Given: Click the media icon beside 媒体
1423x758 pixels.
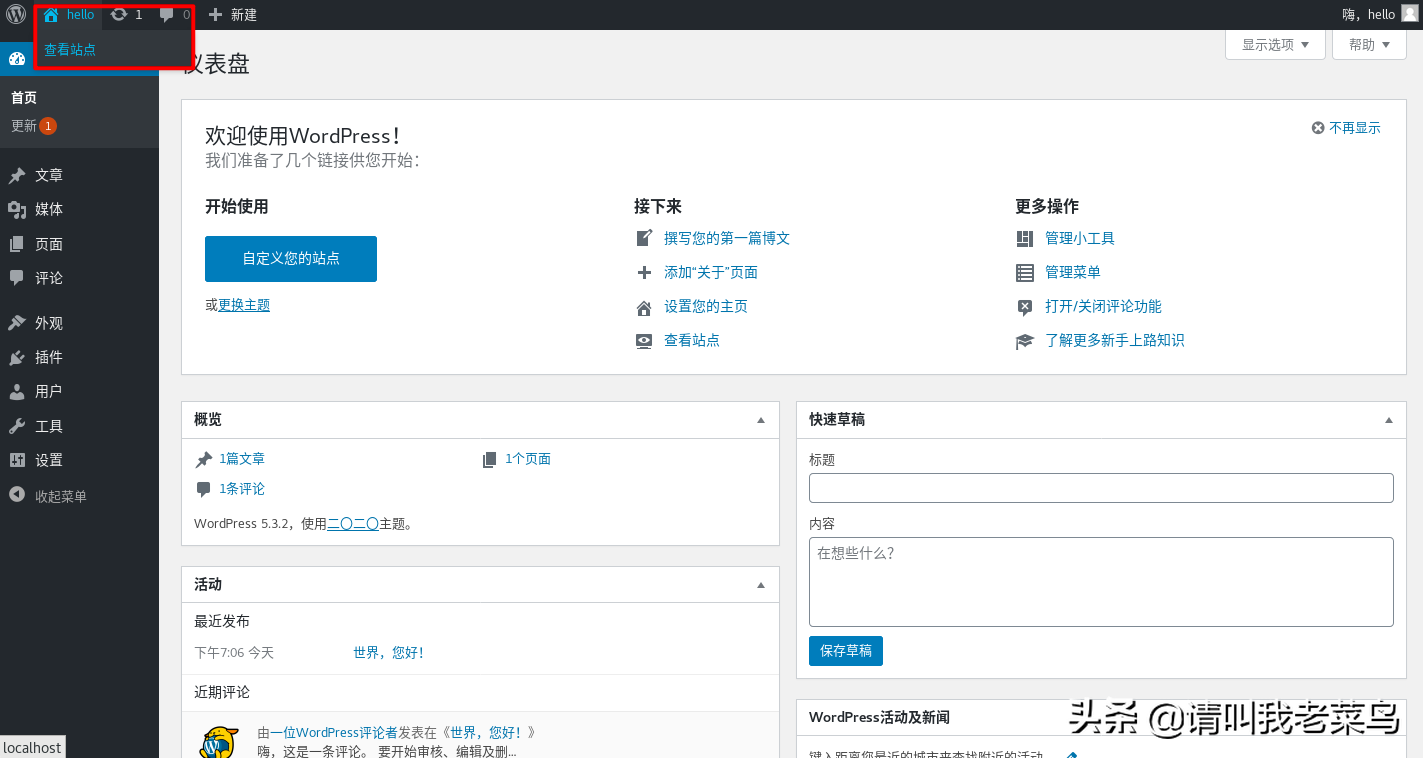Looking at the screenshot, I should 17,209.
